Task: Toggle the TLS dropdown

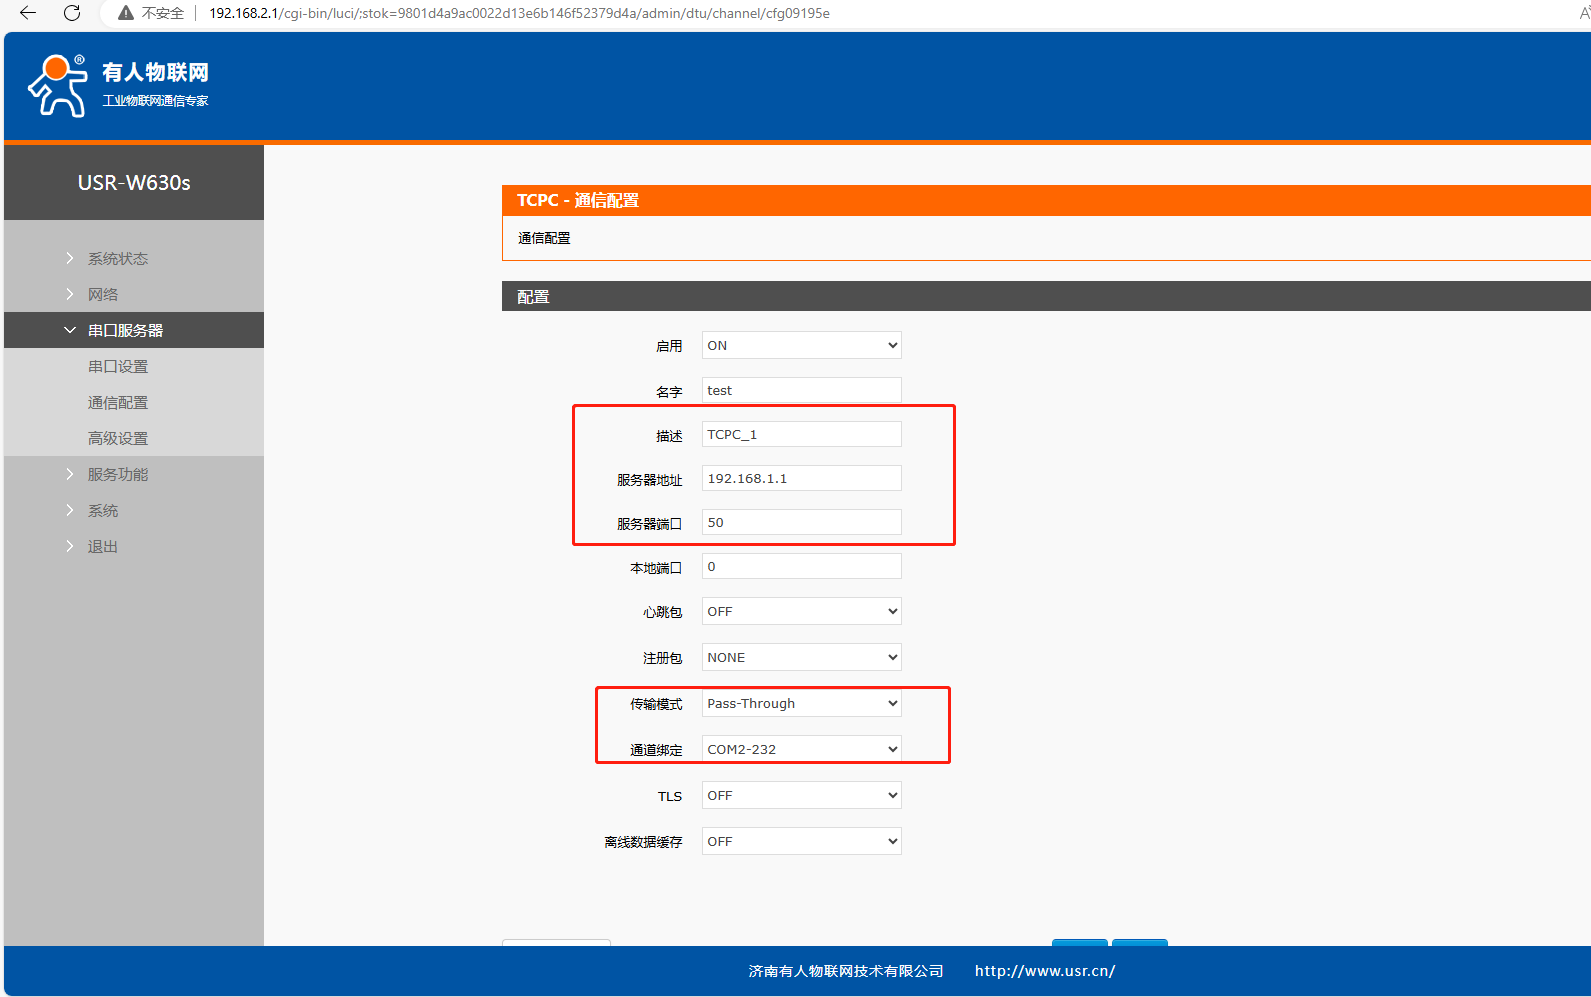Action: (801, 795)
